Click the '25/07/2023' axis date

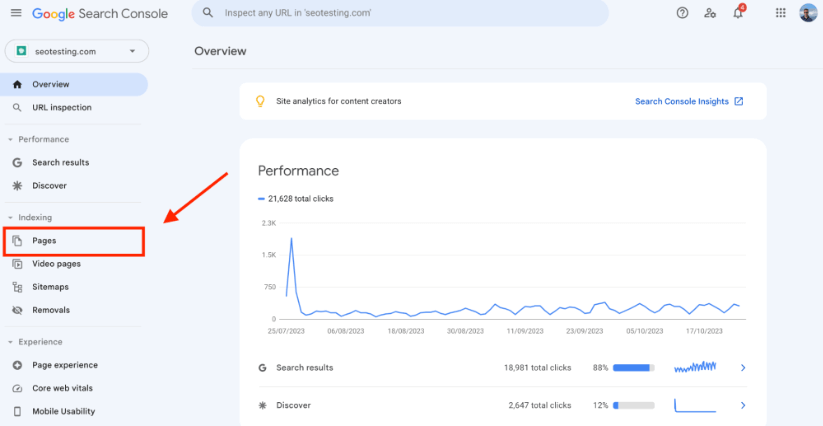286,331
